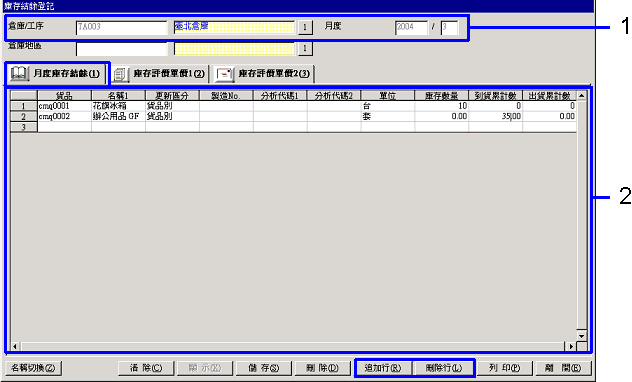Click the 庫存數量 column header
Image resolution: width=632 pixels, height=382 pixels.
(x=441, y=96)
